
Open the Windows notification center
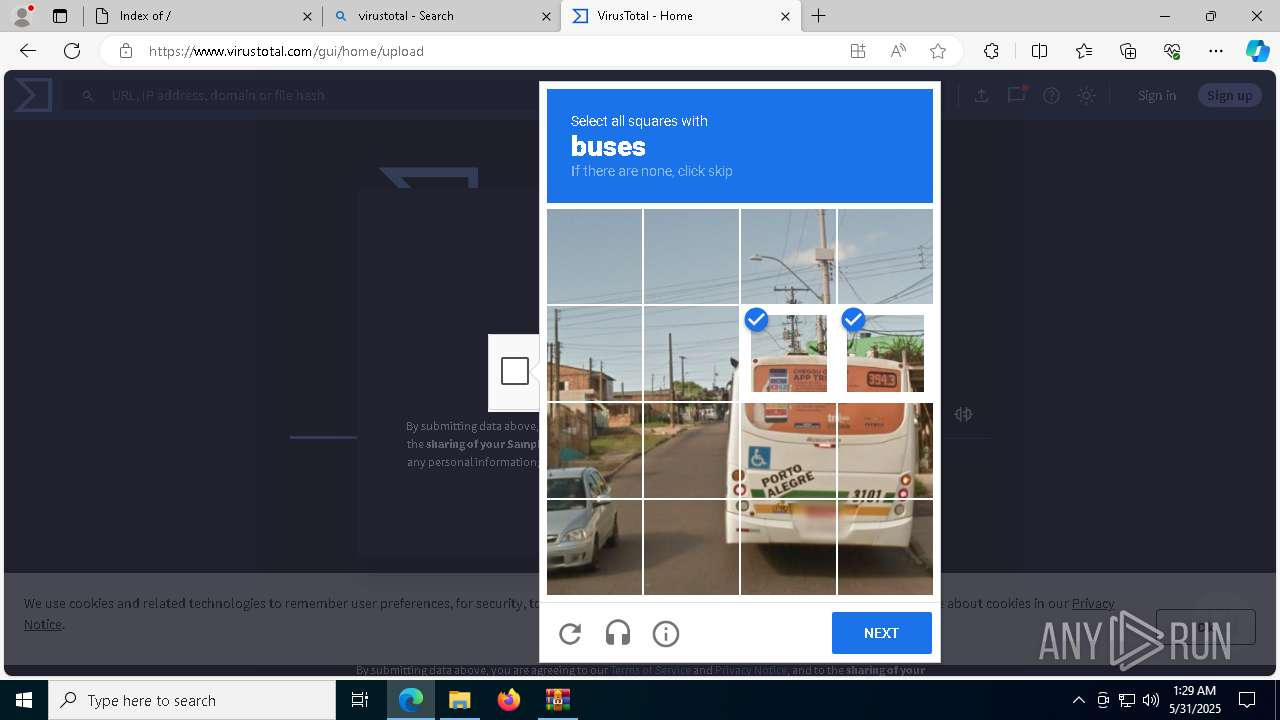[x=1247, y=700]
